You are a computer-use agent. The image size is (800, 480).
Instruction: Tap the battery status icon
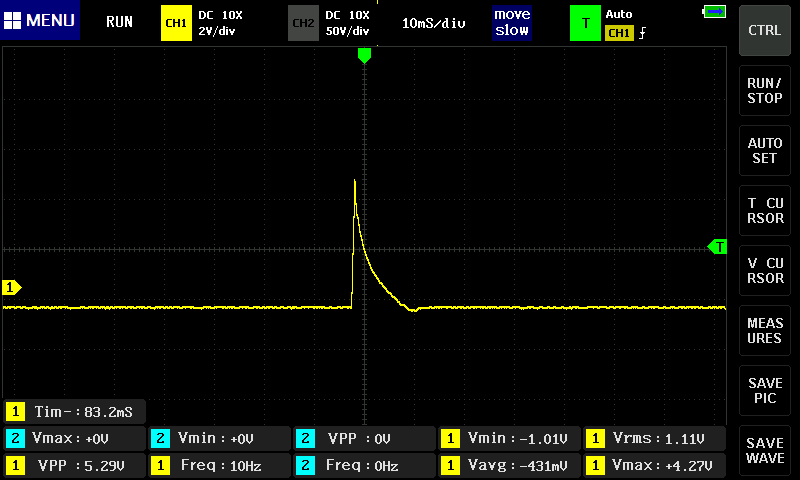pos(714,12)
